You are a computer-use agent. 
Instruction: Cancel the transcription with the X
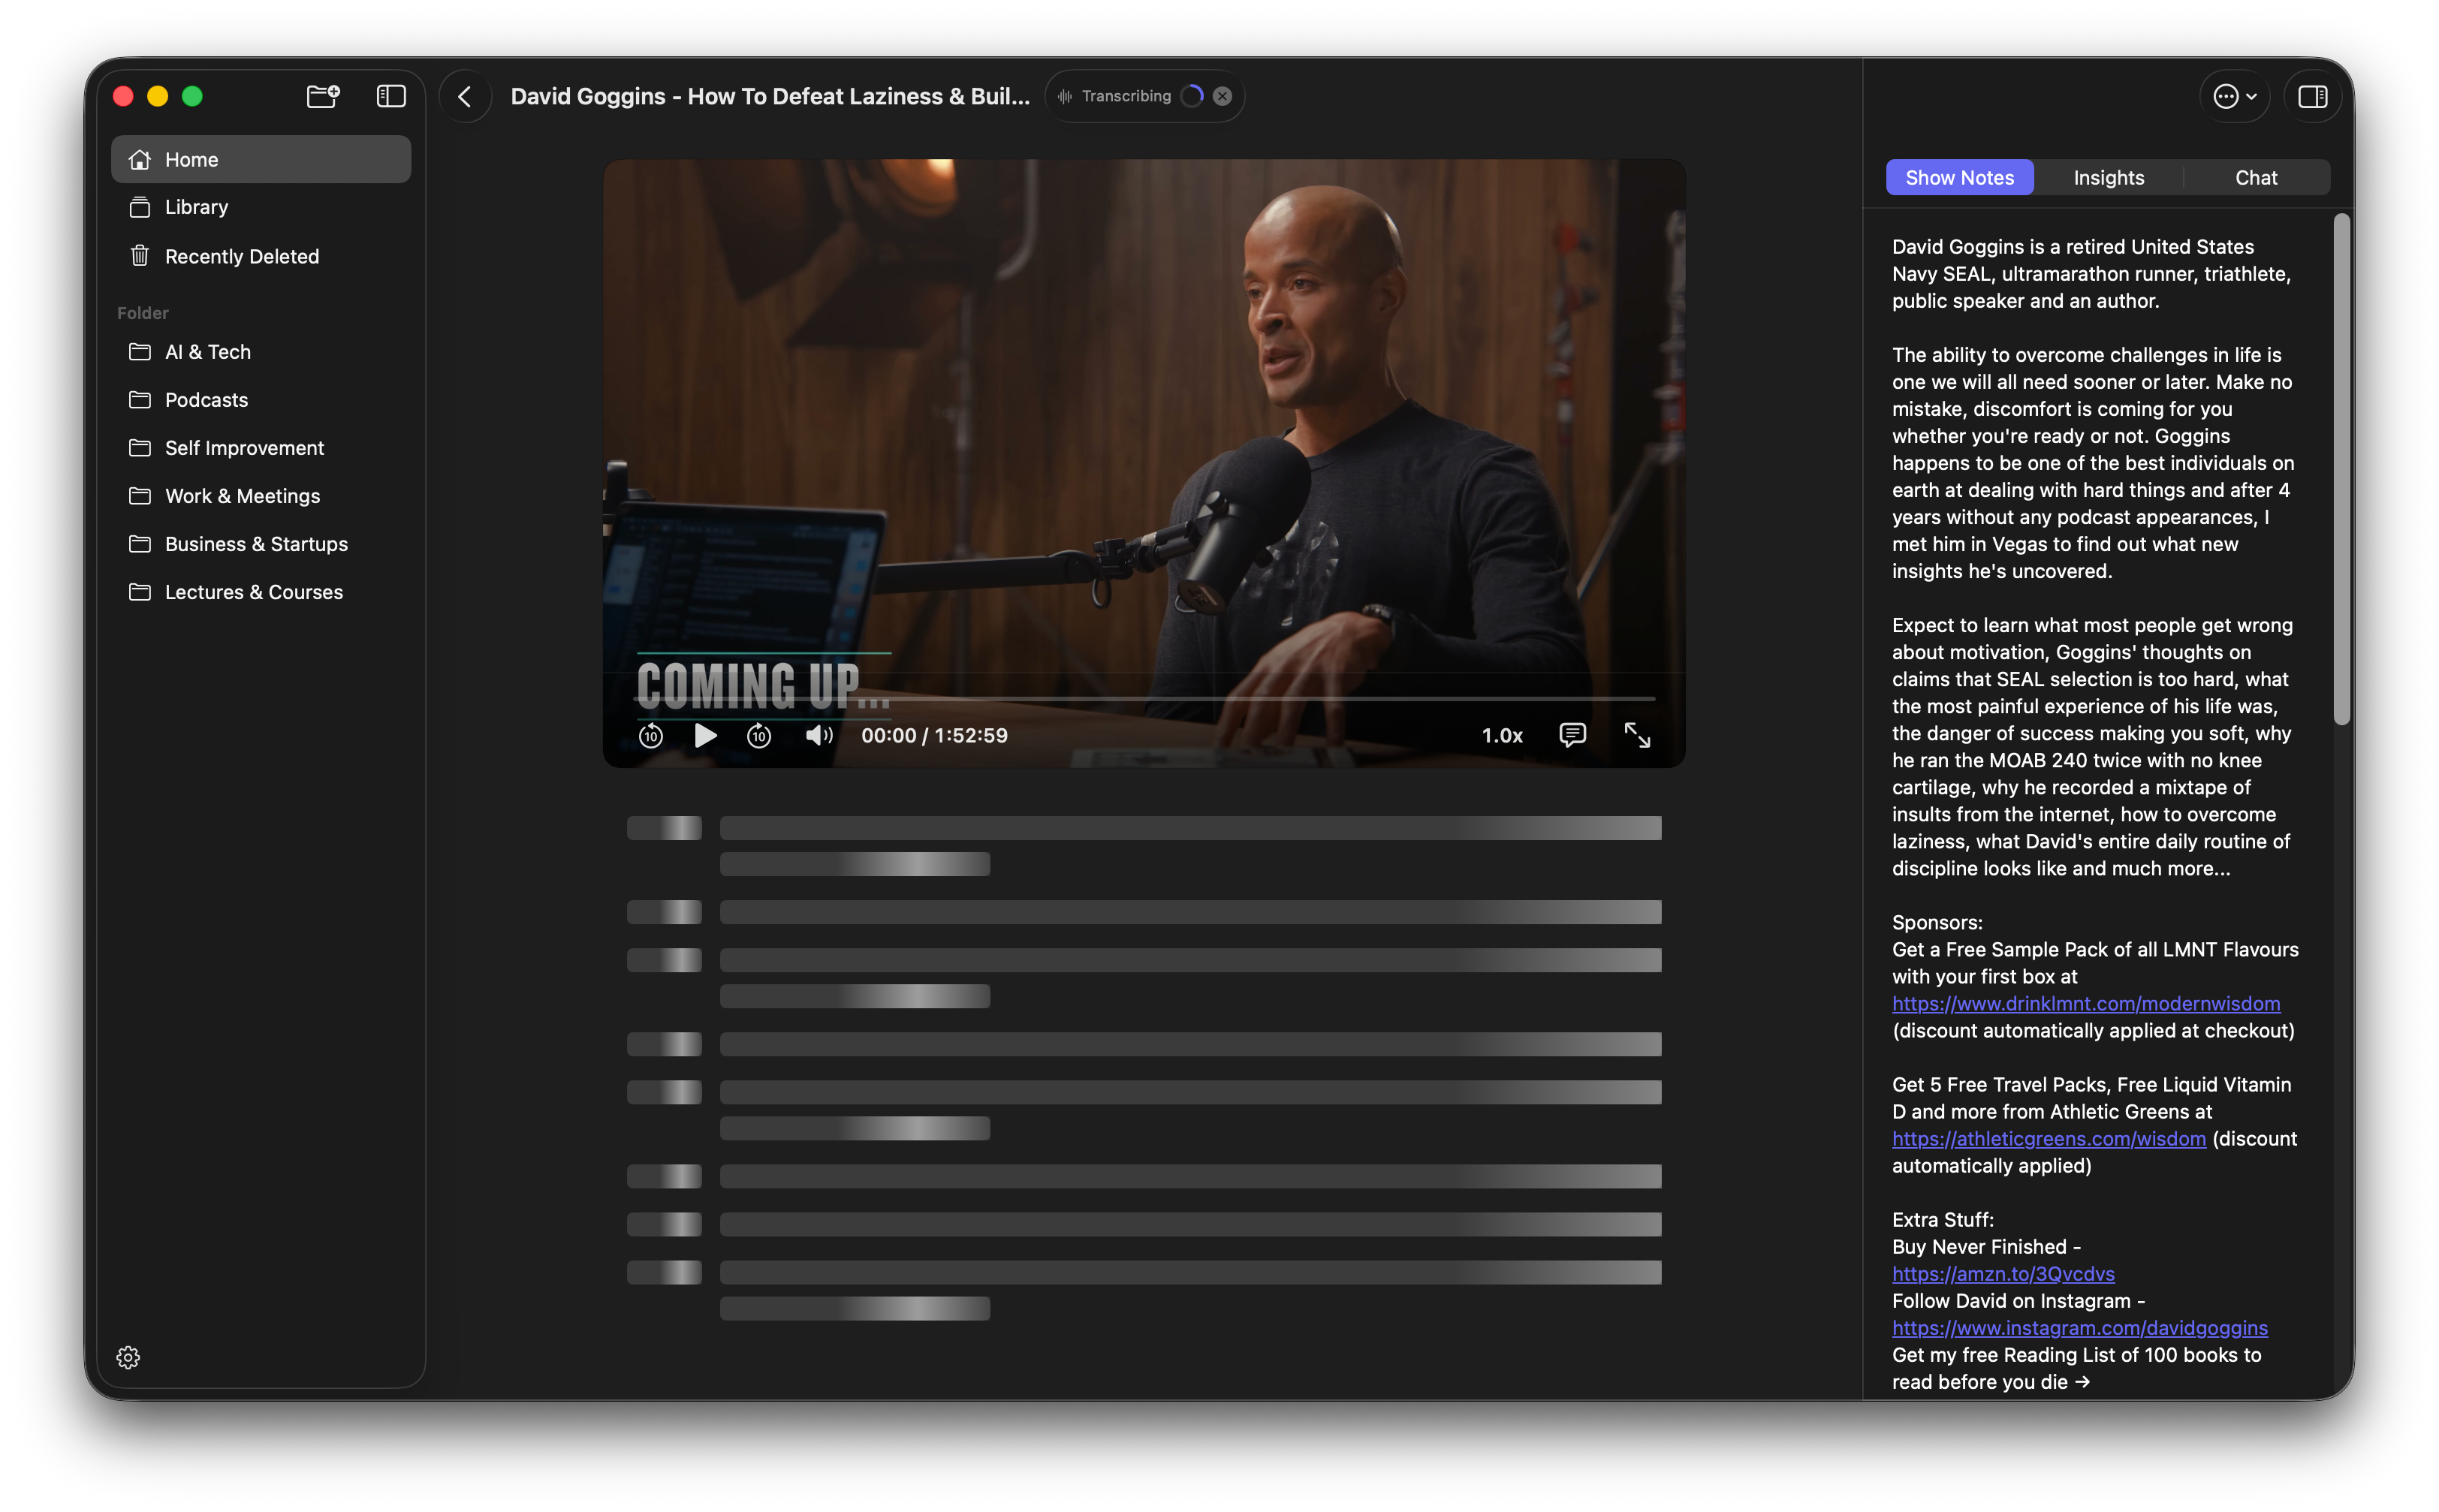point(1222,96)
